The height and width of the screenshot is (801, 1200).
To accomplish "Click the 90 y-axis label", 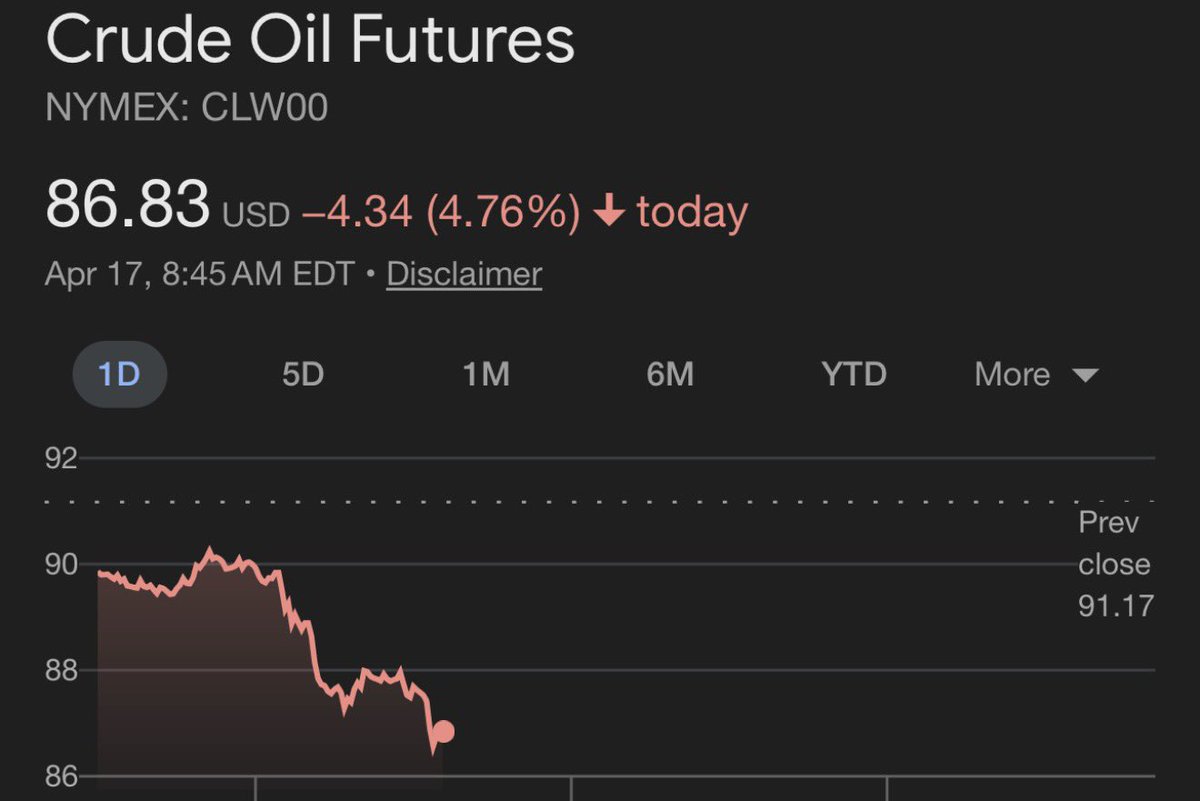I will click(61, 565).
